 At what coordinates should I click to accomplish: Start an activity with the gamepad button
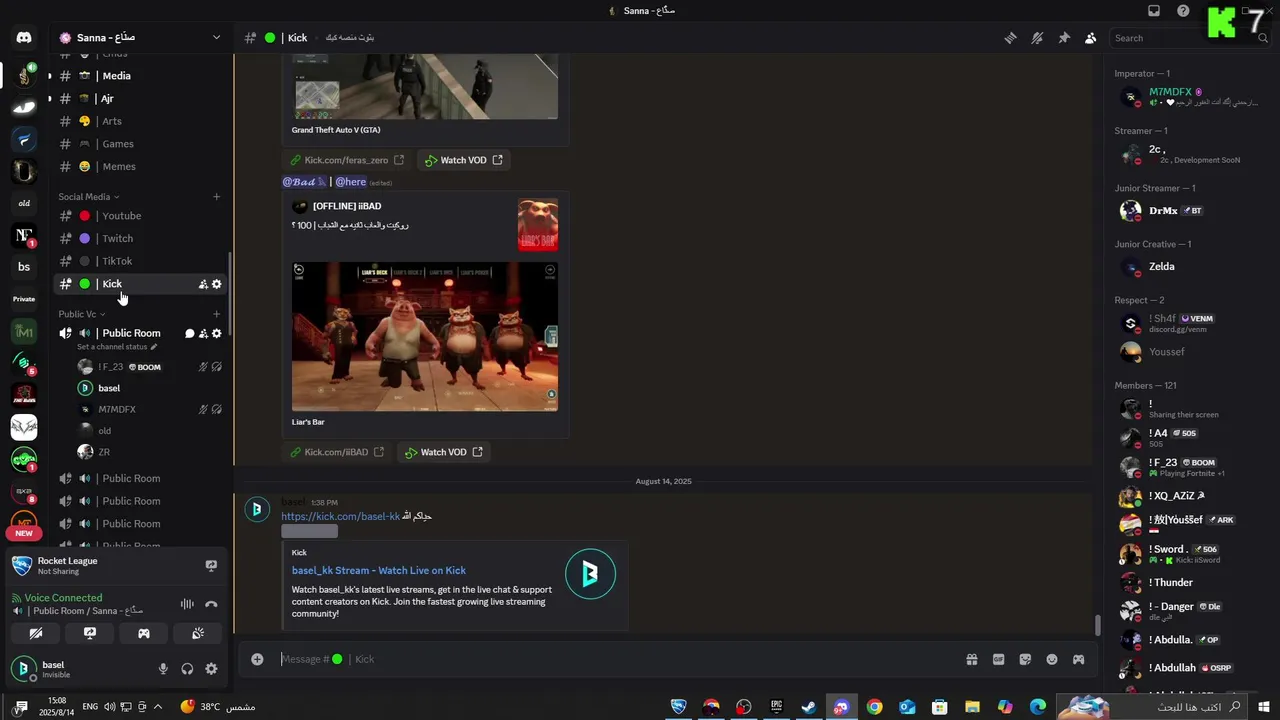pyautogui.click(x=144, y=633)
